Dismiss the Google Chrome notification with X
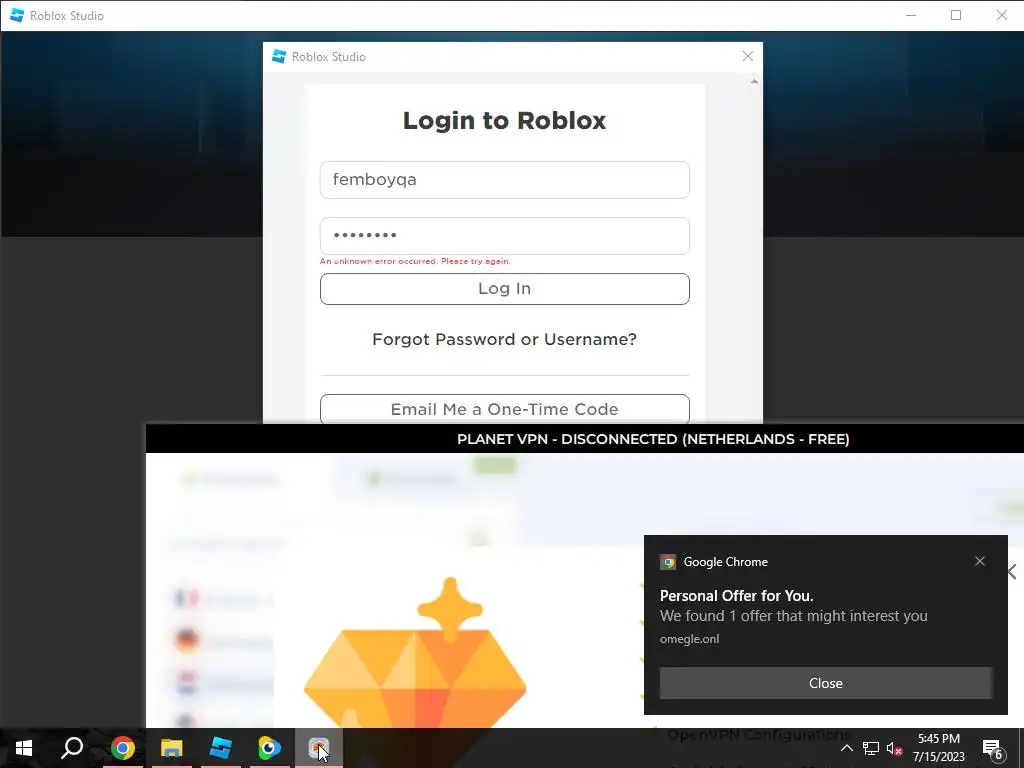1024x768 pixels. point(980,561)
